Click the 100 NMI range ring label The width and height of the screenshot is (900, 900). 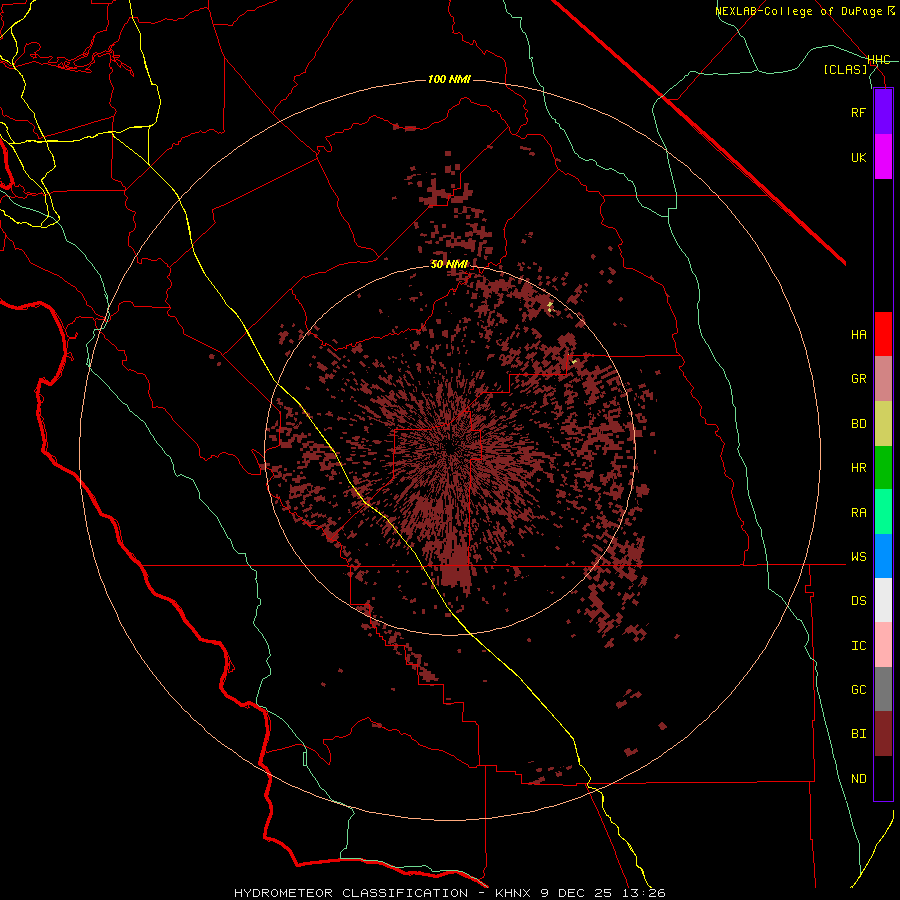[x=449, y=79]
